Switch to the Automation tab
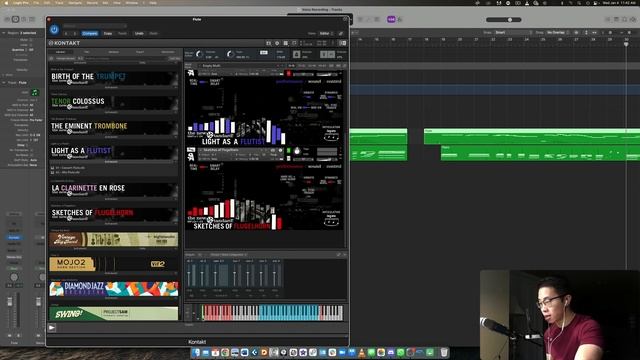The height and width of the screenshot is (360, 640). [x=168, y=52]
